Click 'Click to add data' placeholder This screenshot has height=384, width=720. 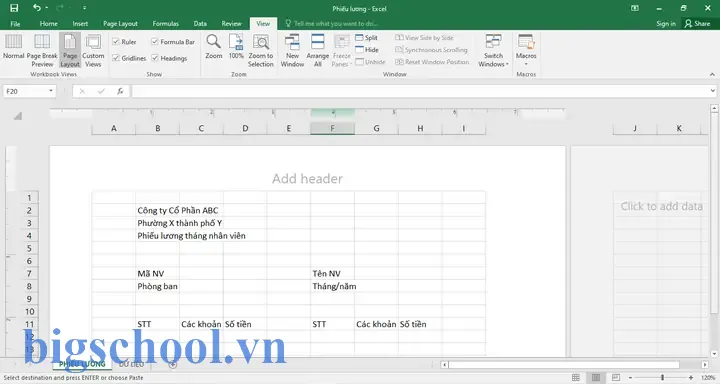(x=662, y=206)
